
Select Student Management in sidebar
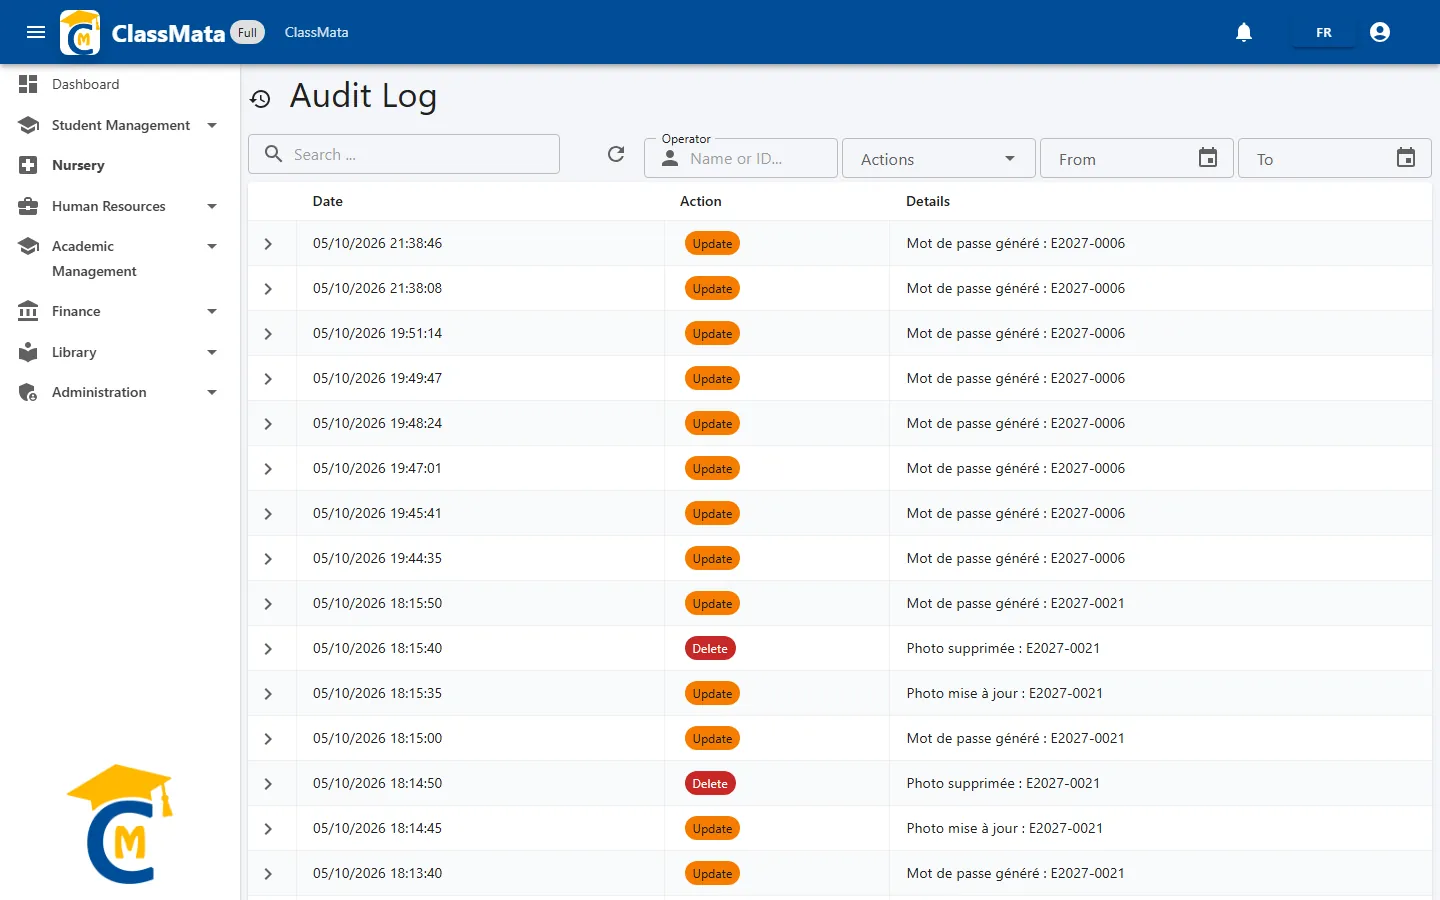(121, 125)
